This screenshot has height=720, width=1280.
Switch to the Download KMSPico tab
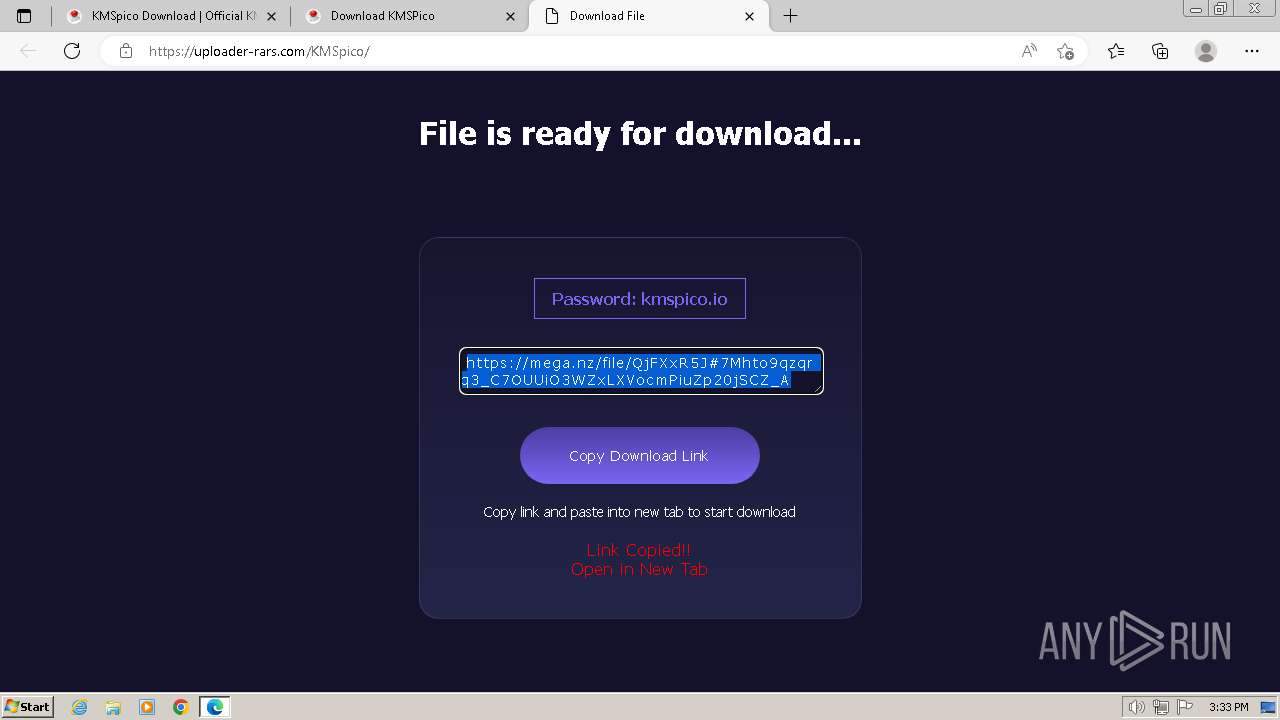pyautogui.click(x=409, y=16)
